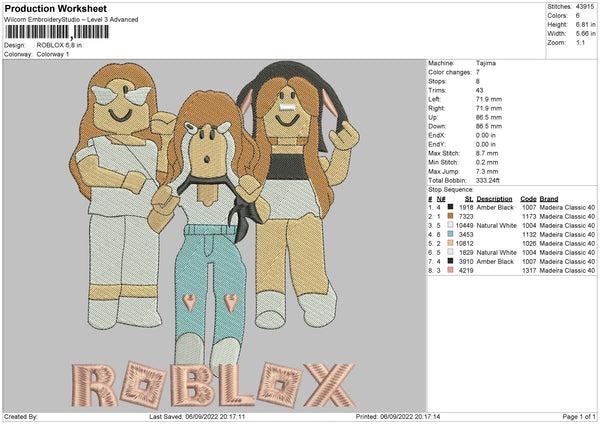Click the 'St.' column header

tap(469, 199)
